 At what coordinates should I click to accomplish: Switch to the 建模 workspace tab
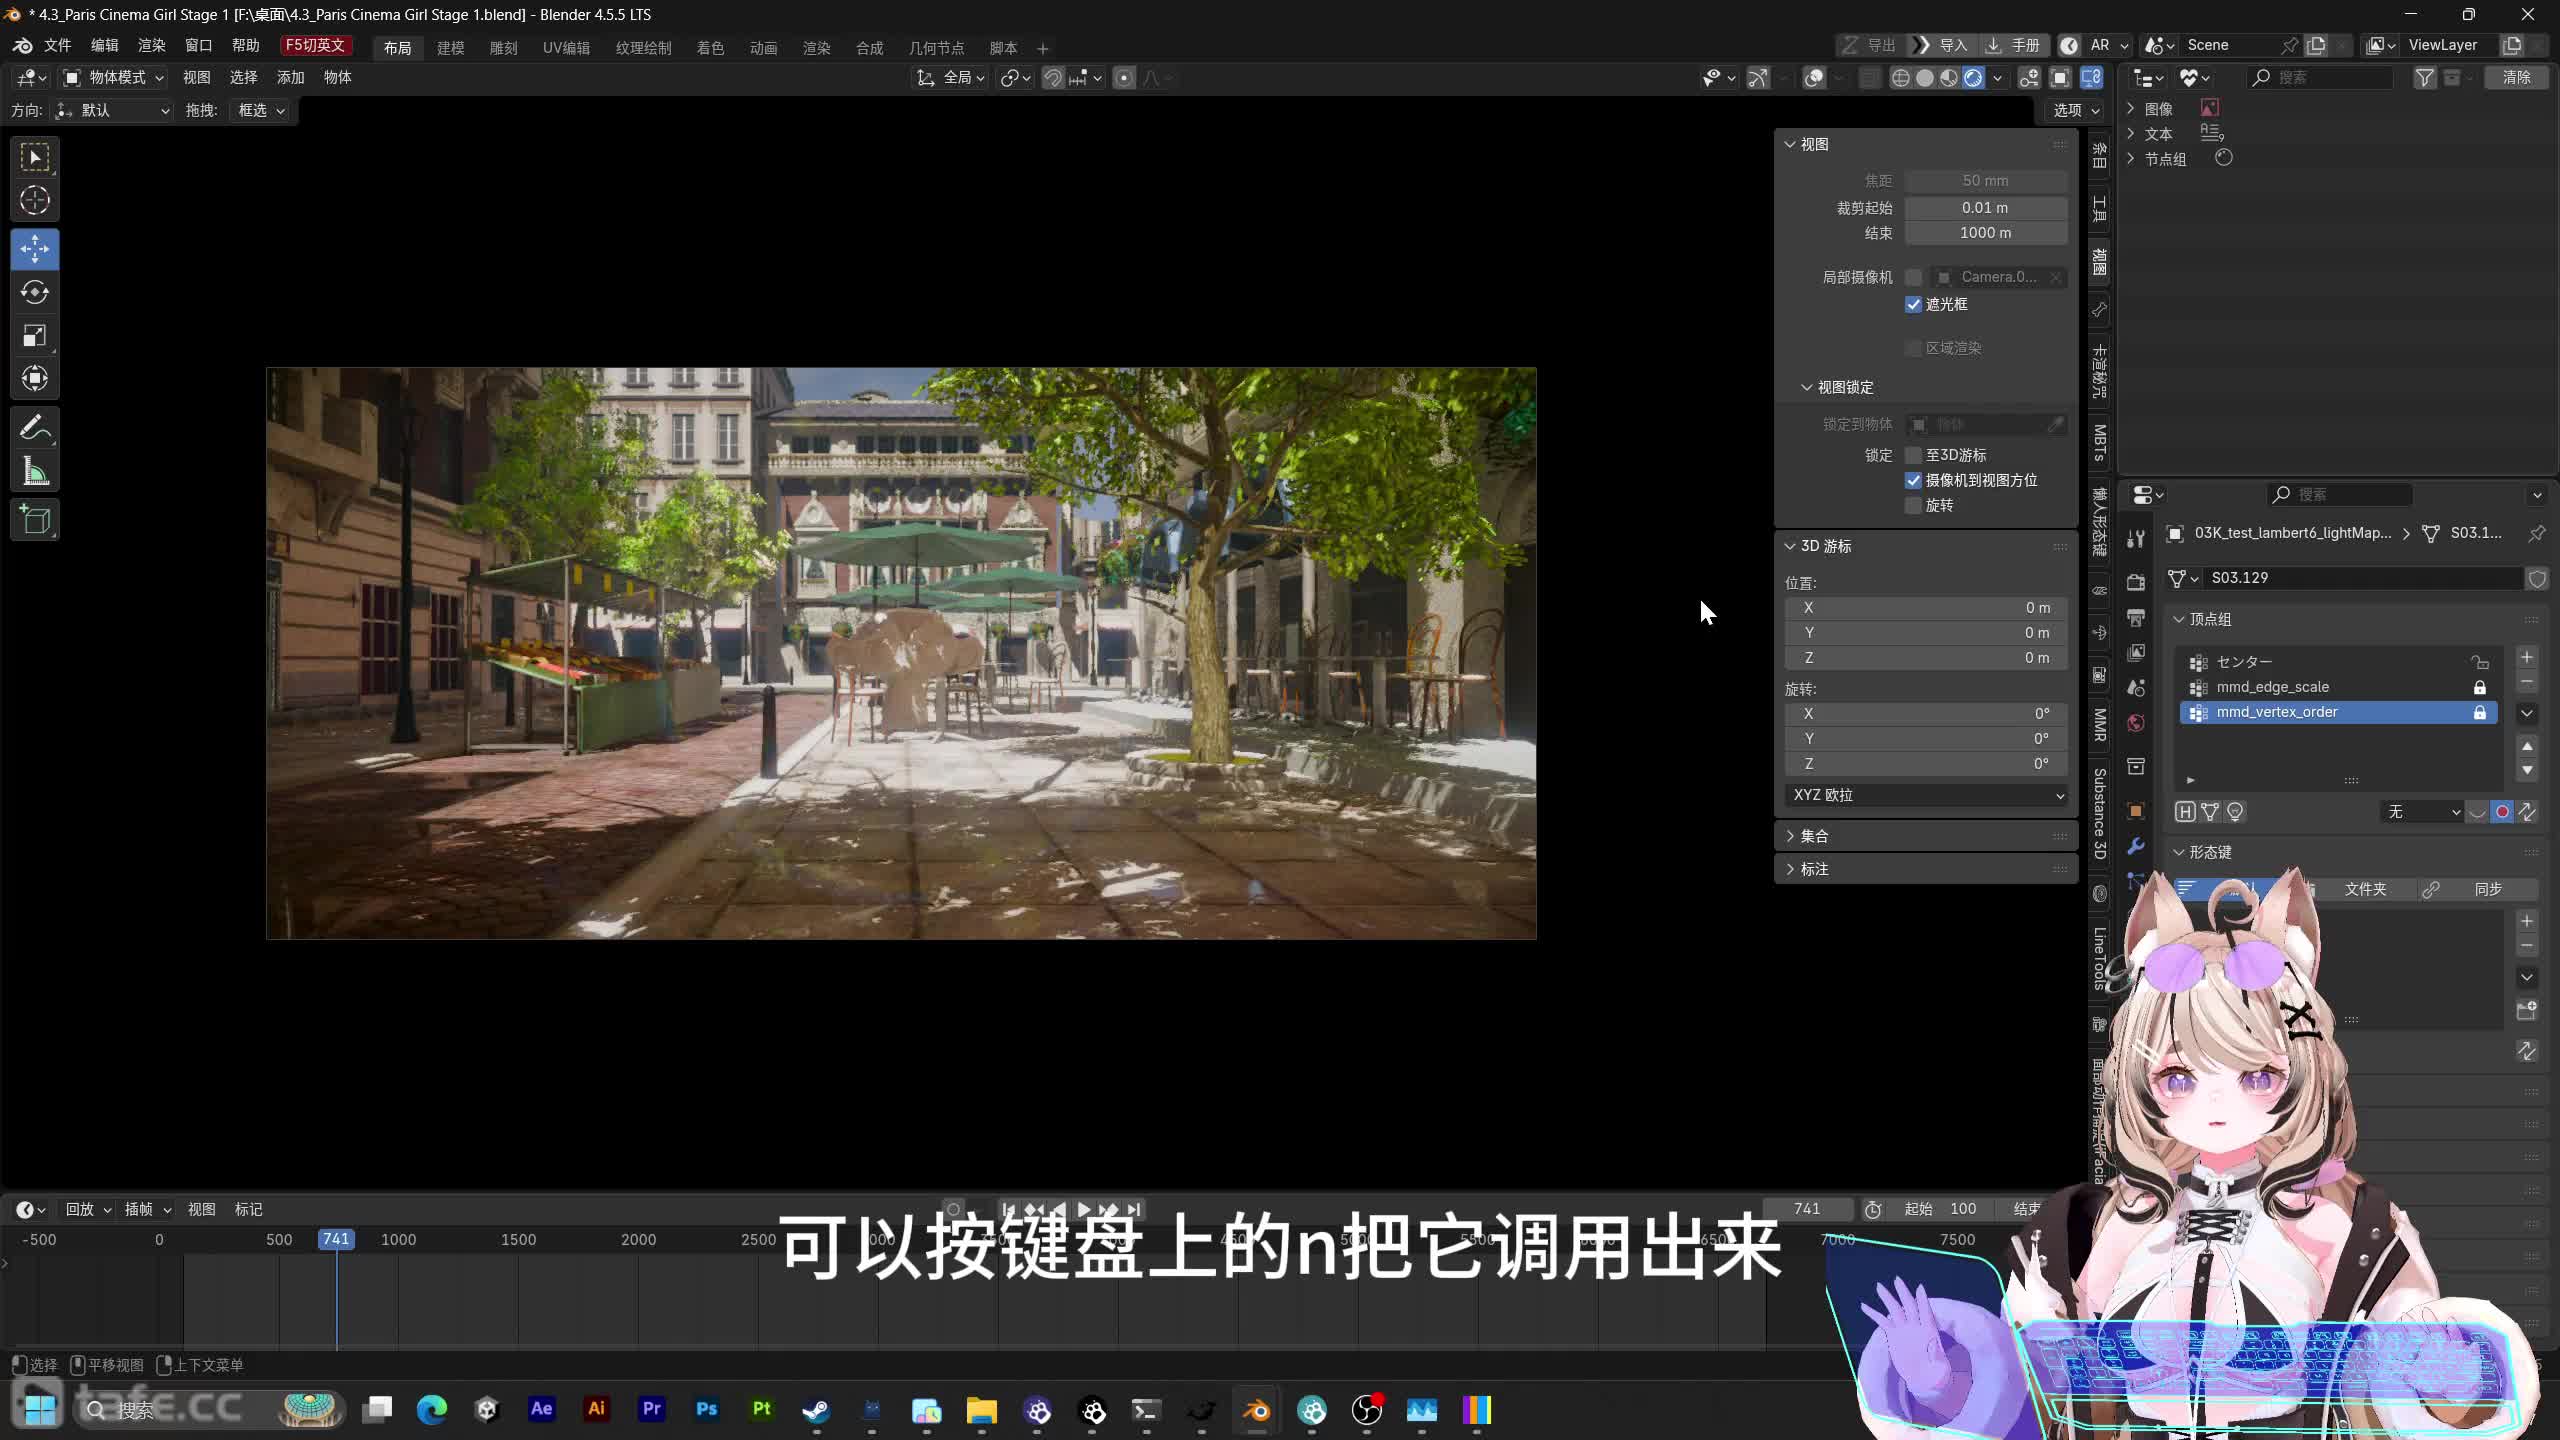[451, 48]
